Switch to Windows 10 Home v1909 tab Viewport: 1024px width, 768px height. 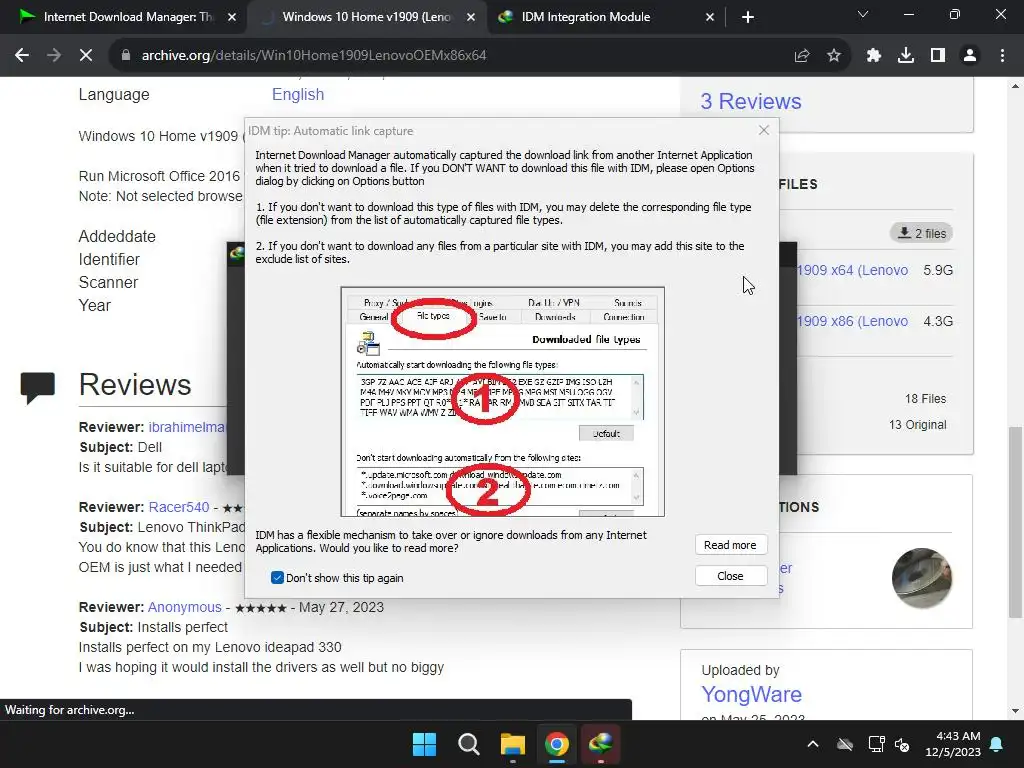pyautogui.click(x=366, y=17)
